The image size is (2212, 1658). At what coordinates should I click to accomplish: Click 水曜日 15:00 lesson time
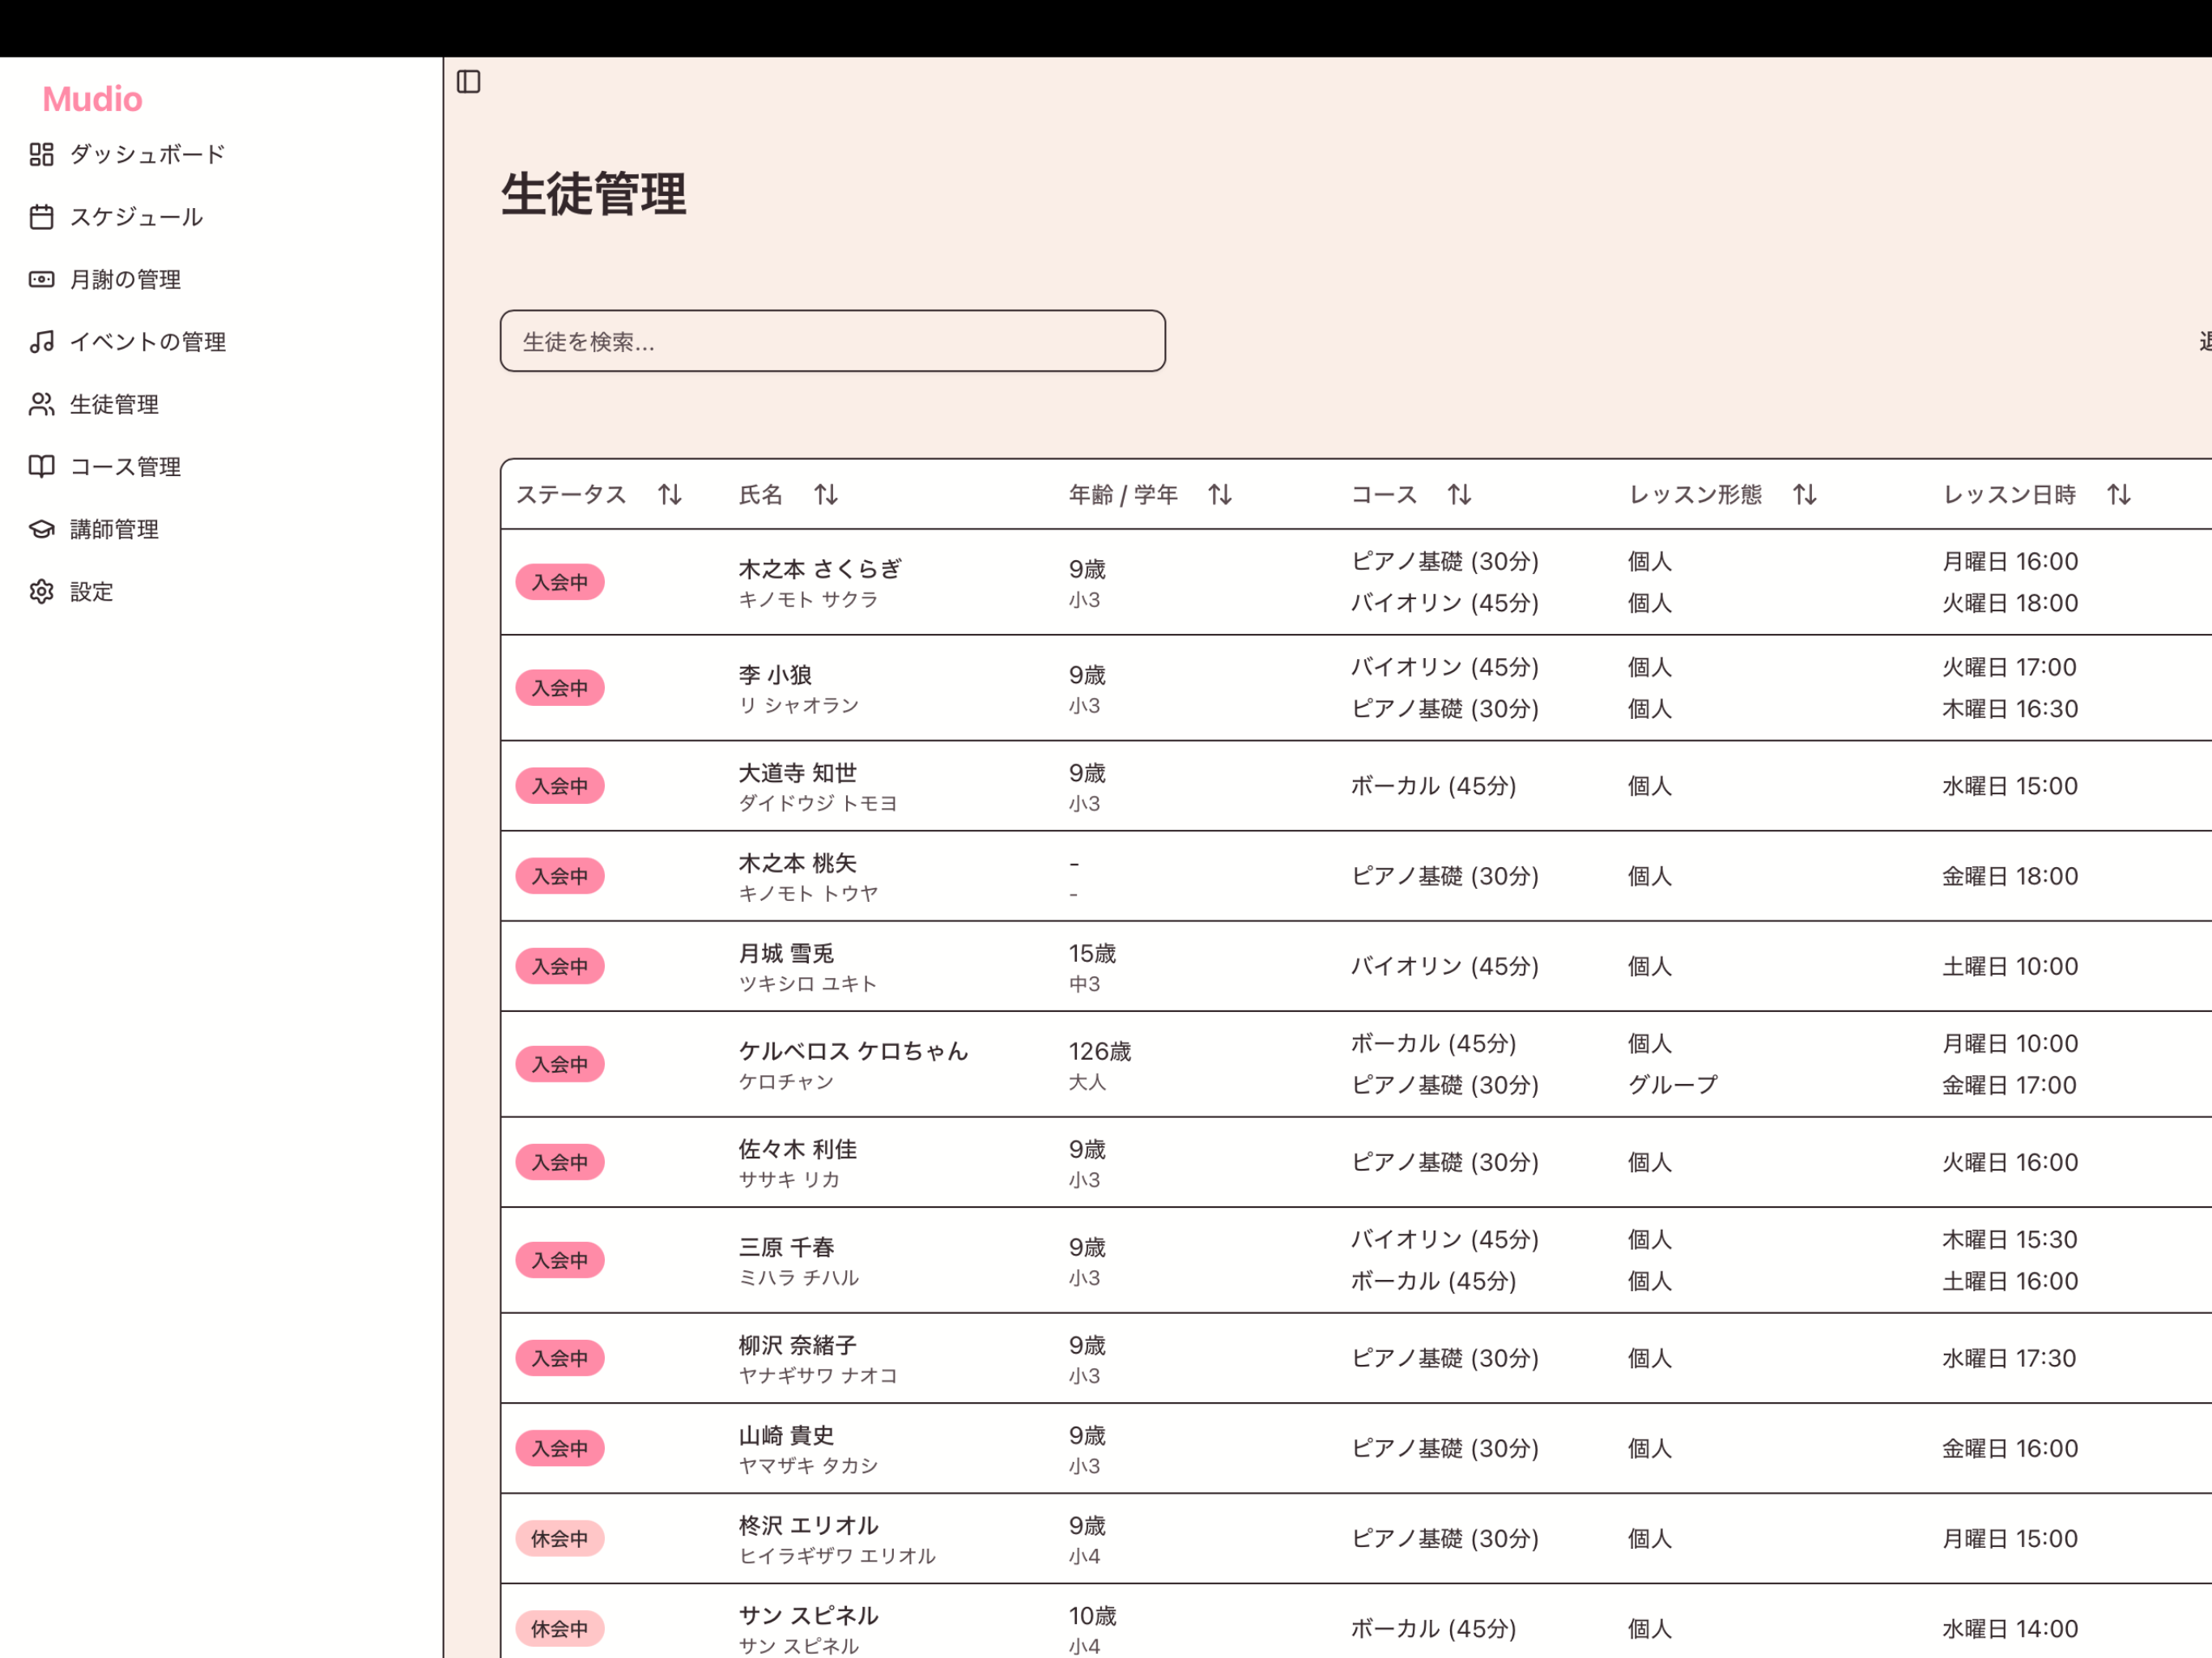coord(2010,786)
